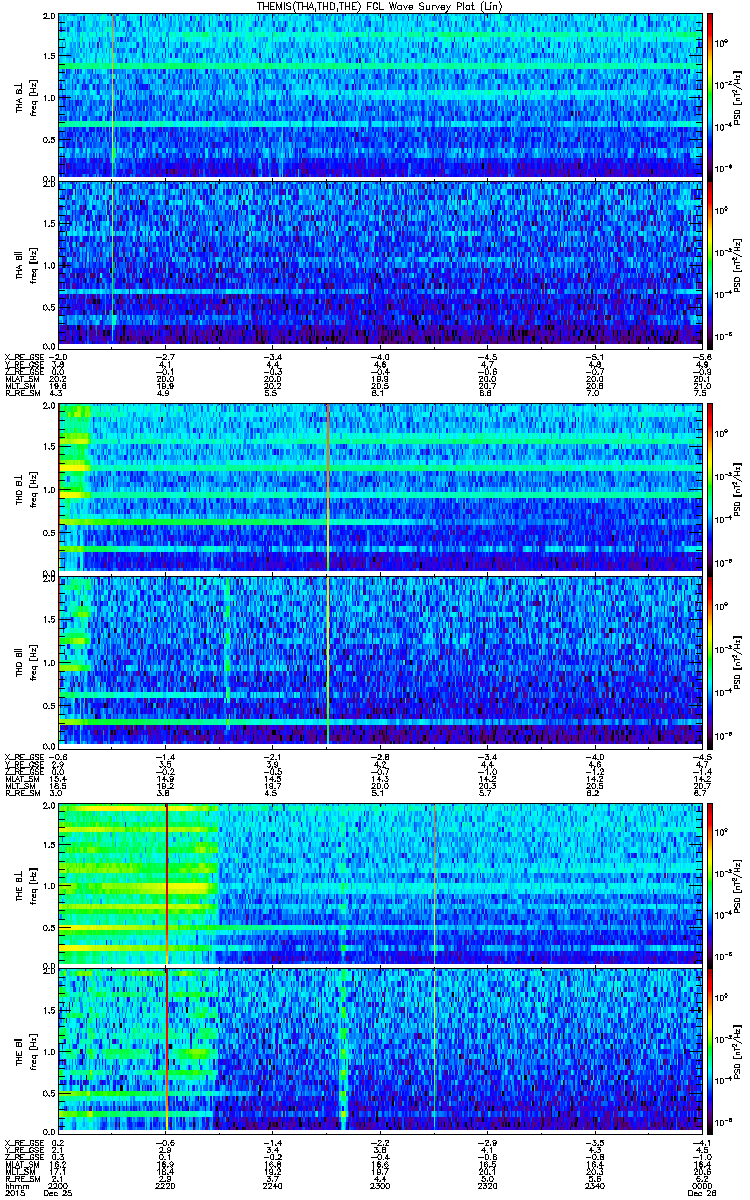Click the THEMIS FGL Wave Survey Plot title
The width and height of the screenshot is (750, 1200).
coord(379,6)
